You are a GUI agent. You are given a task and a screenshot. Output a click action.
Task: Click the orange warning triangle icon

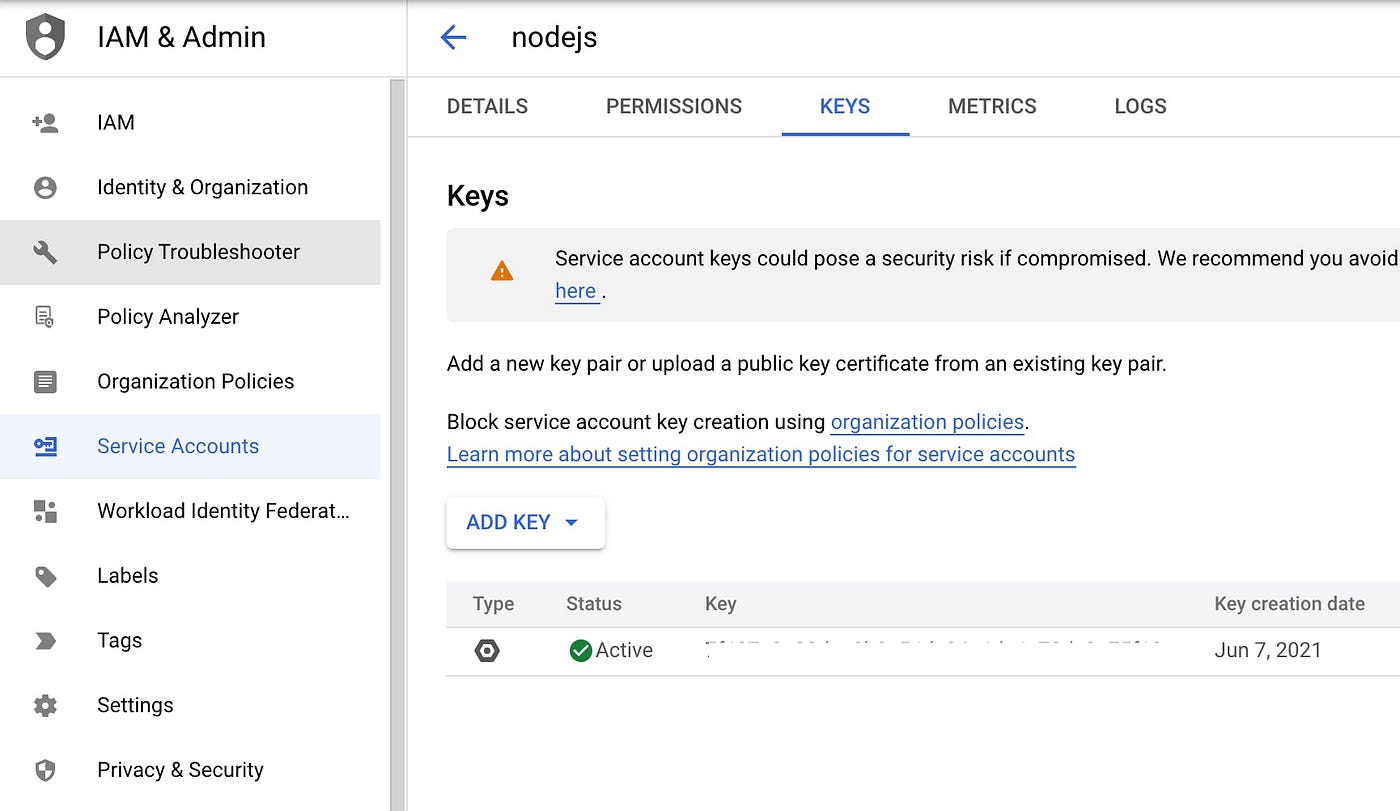tap(502, 271)
